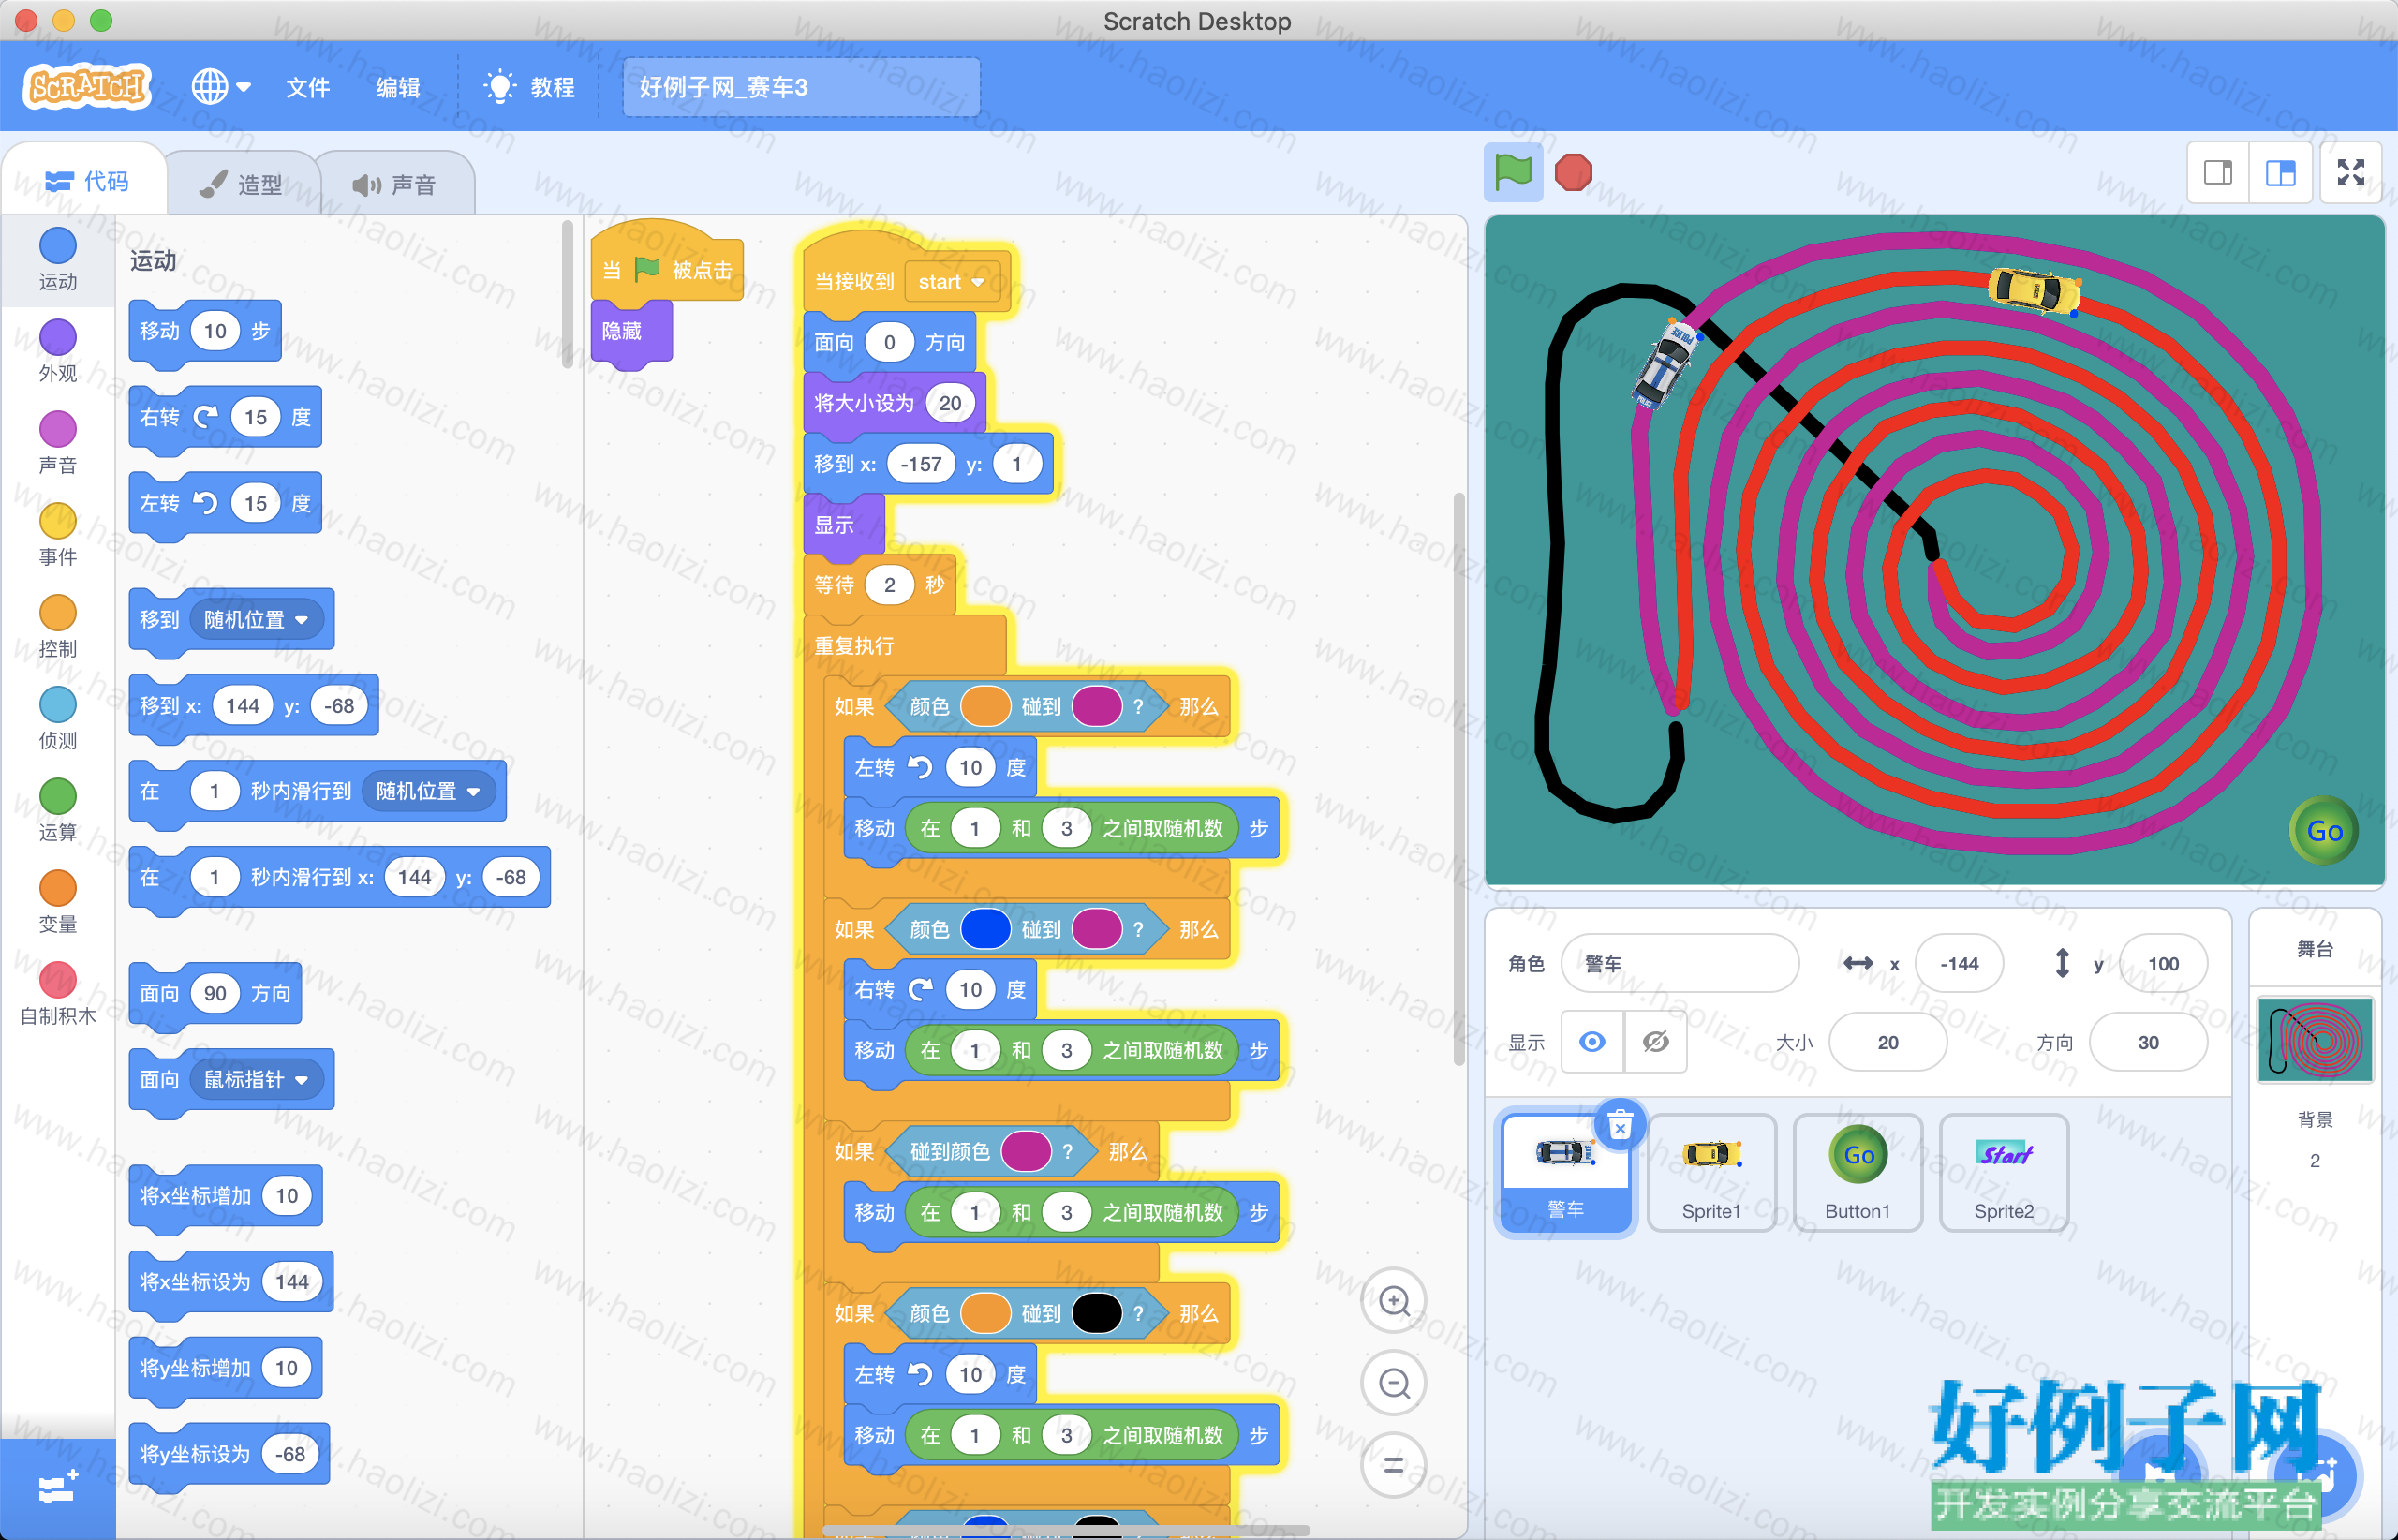Open the 教程 tutorials
Image resolution: width=2398 pixels, height=1540 pixels.
[529, 87]
